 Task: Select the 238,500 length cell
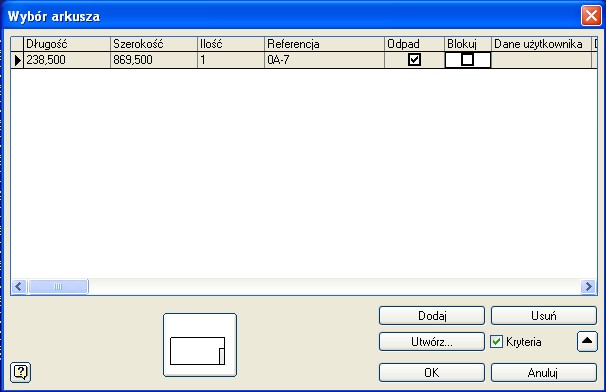pos(67,60)
